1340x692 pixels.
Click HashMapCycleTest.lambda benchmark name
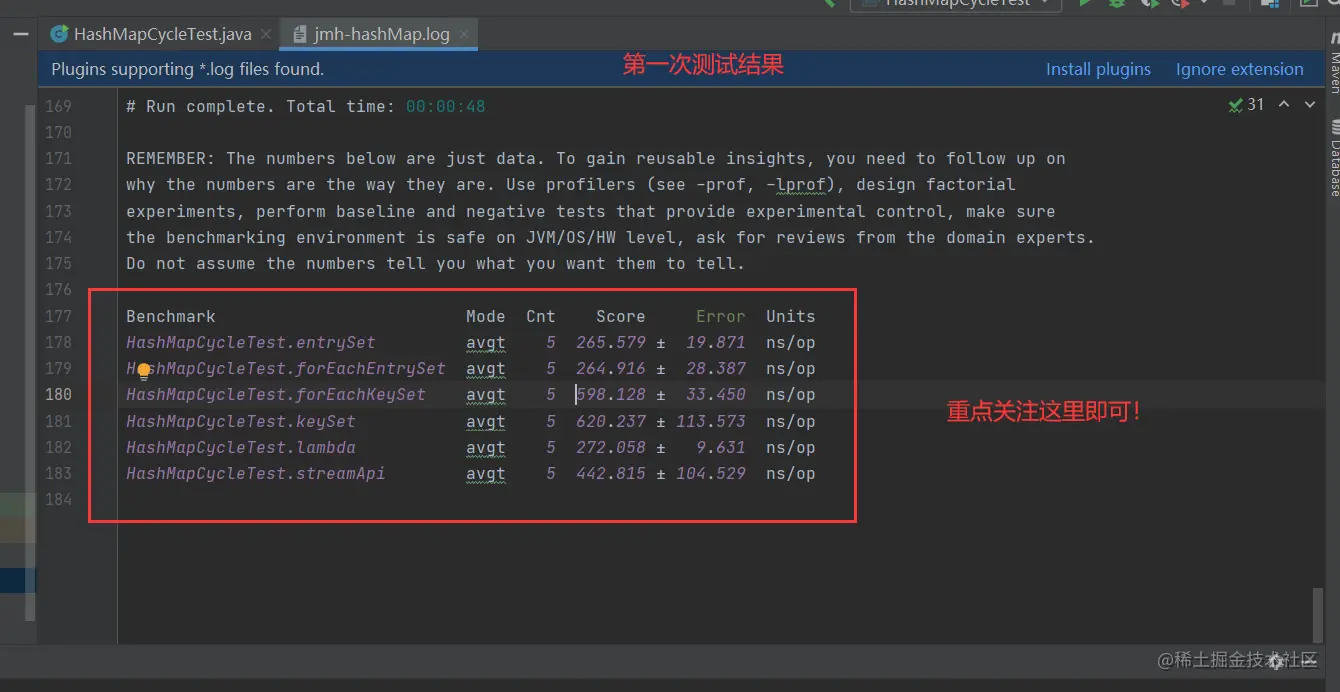click(x=241, y=447)
